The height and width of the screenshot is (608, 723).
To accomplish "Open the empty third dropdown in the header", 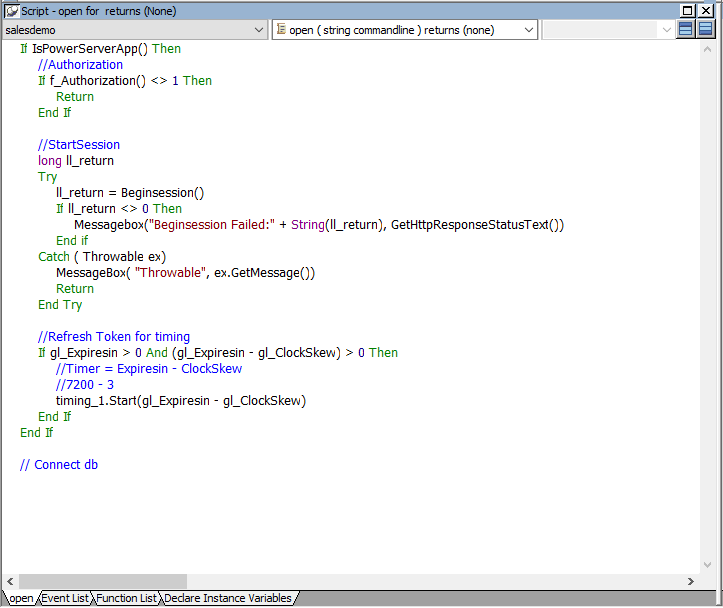I will (666, 30).
